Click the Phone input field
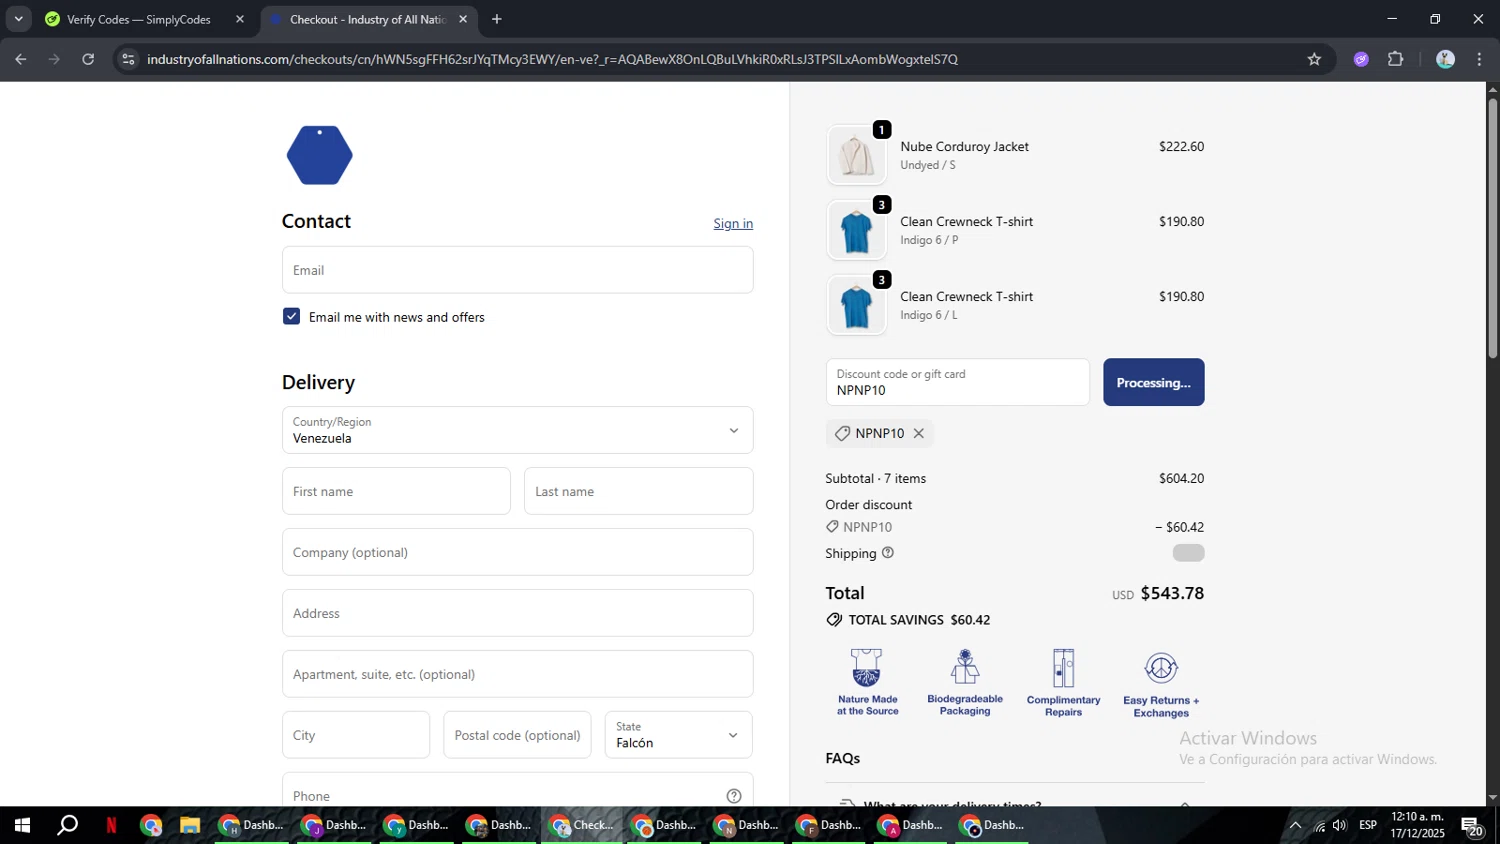 pyautogui.click(x=517, y=790)
